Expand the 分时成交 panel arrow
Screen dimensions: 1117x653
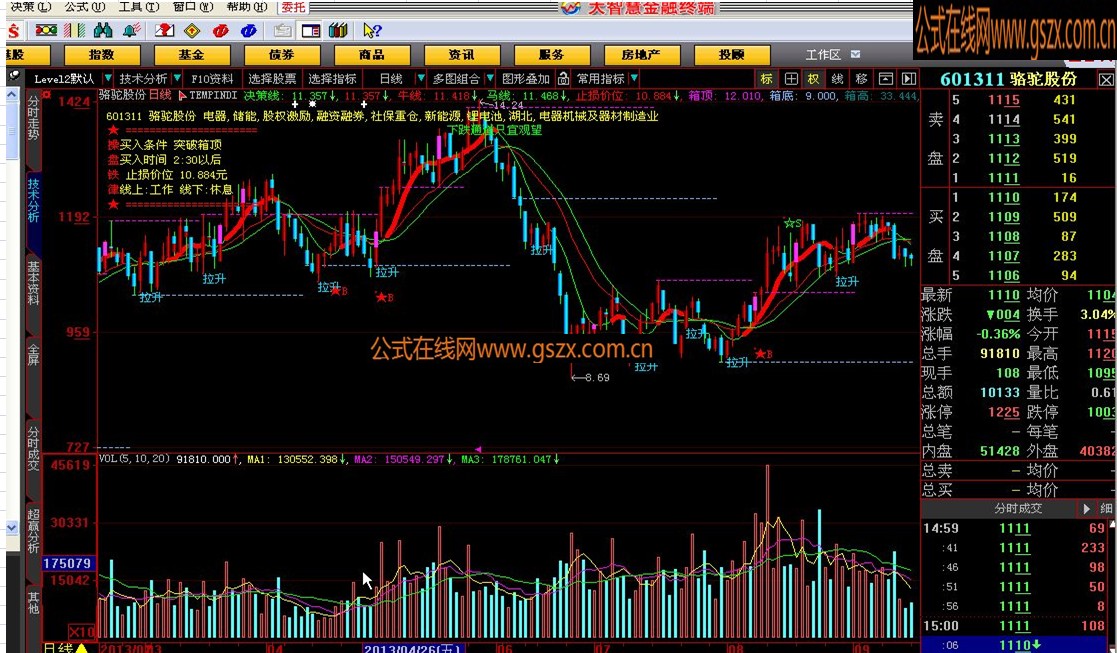[1086, 508]
